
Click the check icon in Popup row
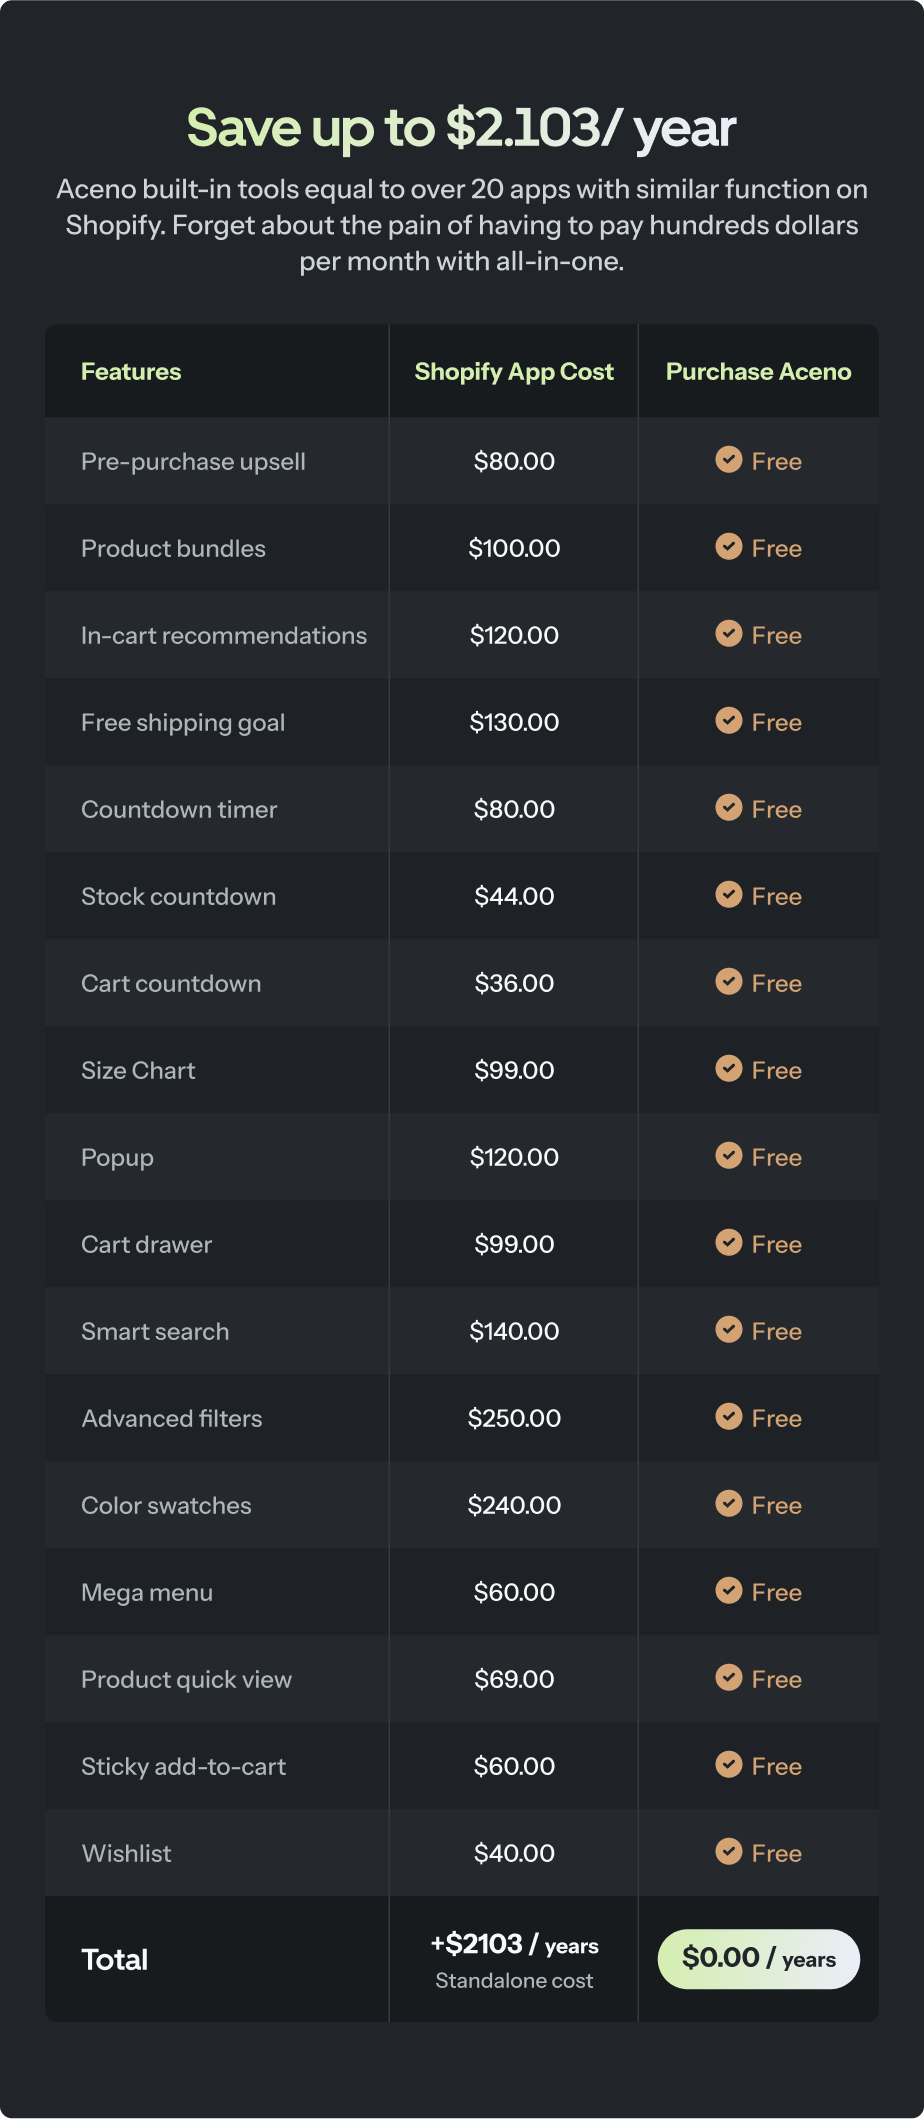click(729, 1156)
